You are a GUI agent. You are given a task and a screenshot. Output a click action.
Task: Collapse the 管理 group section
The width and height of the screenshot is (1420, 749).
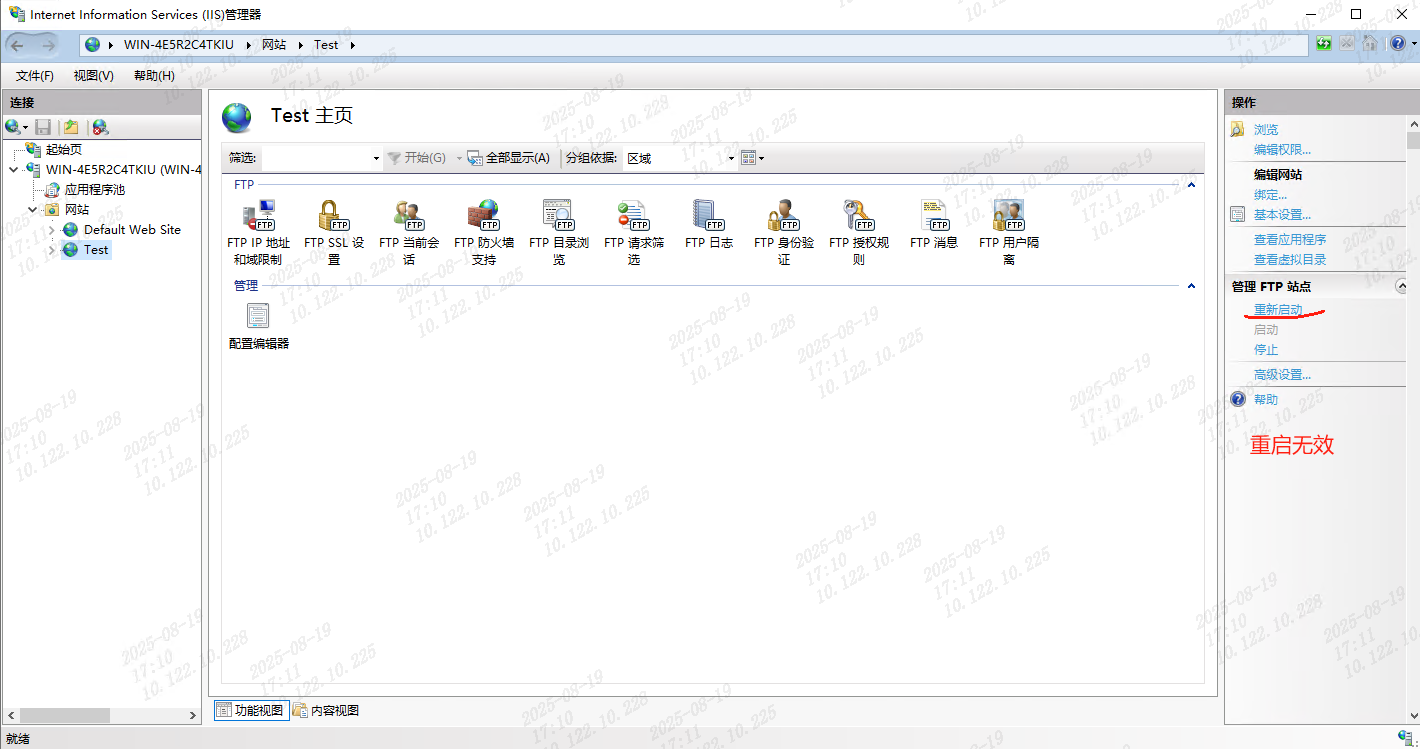click(1190, 286)
